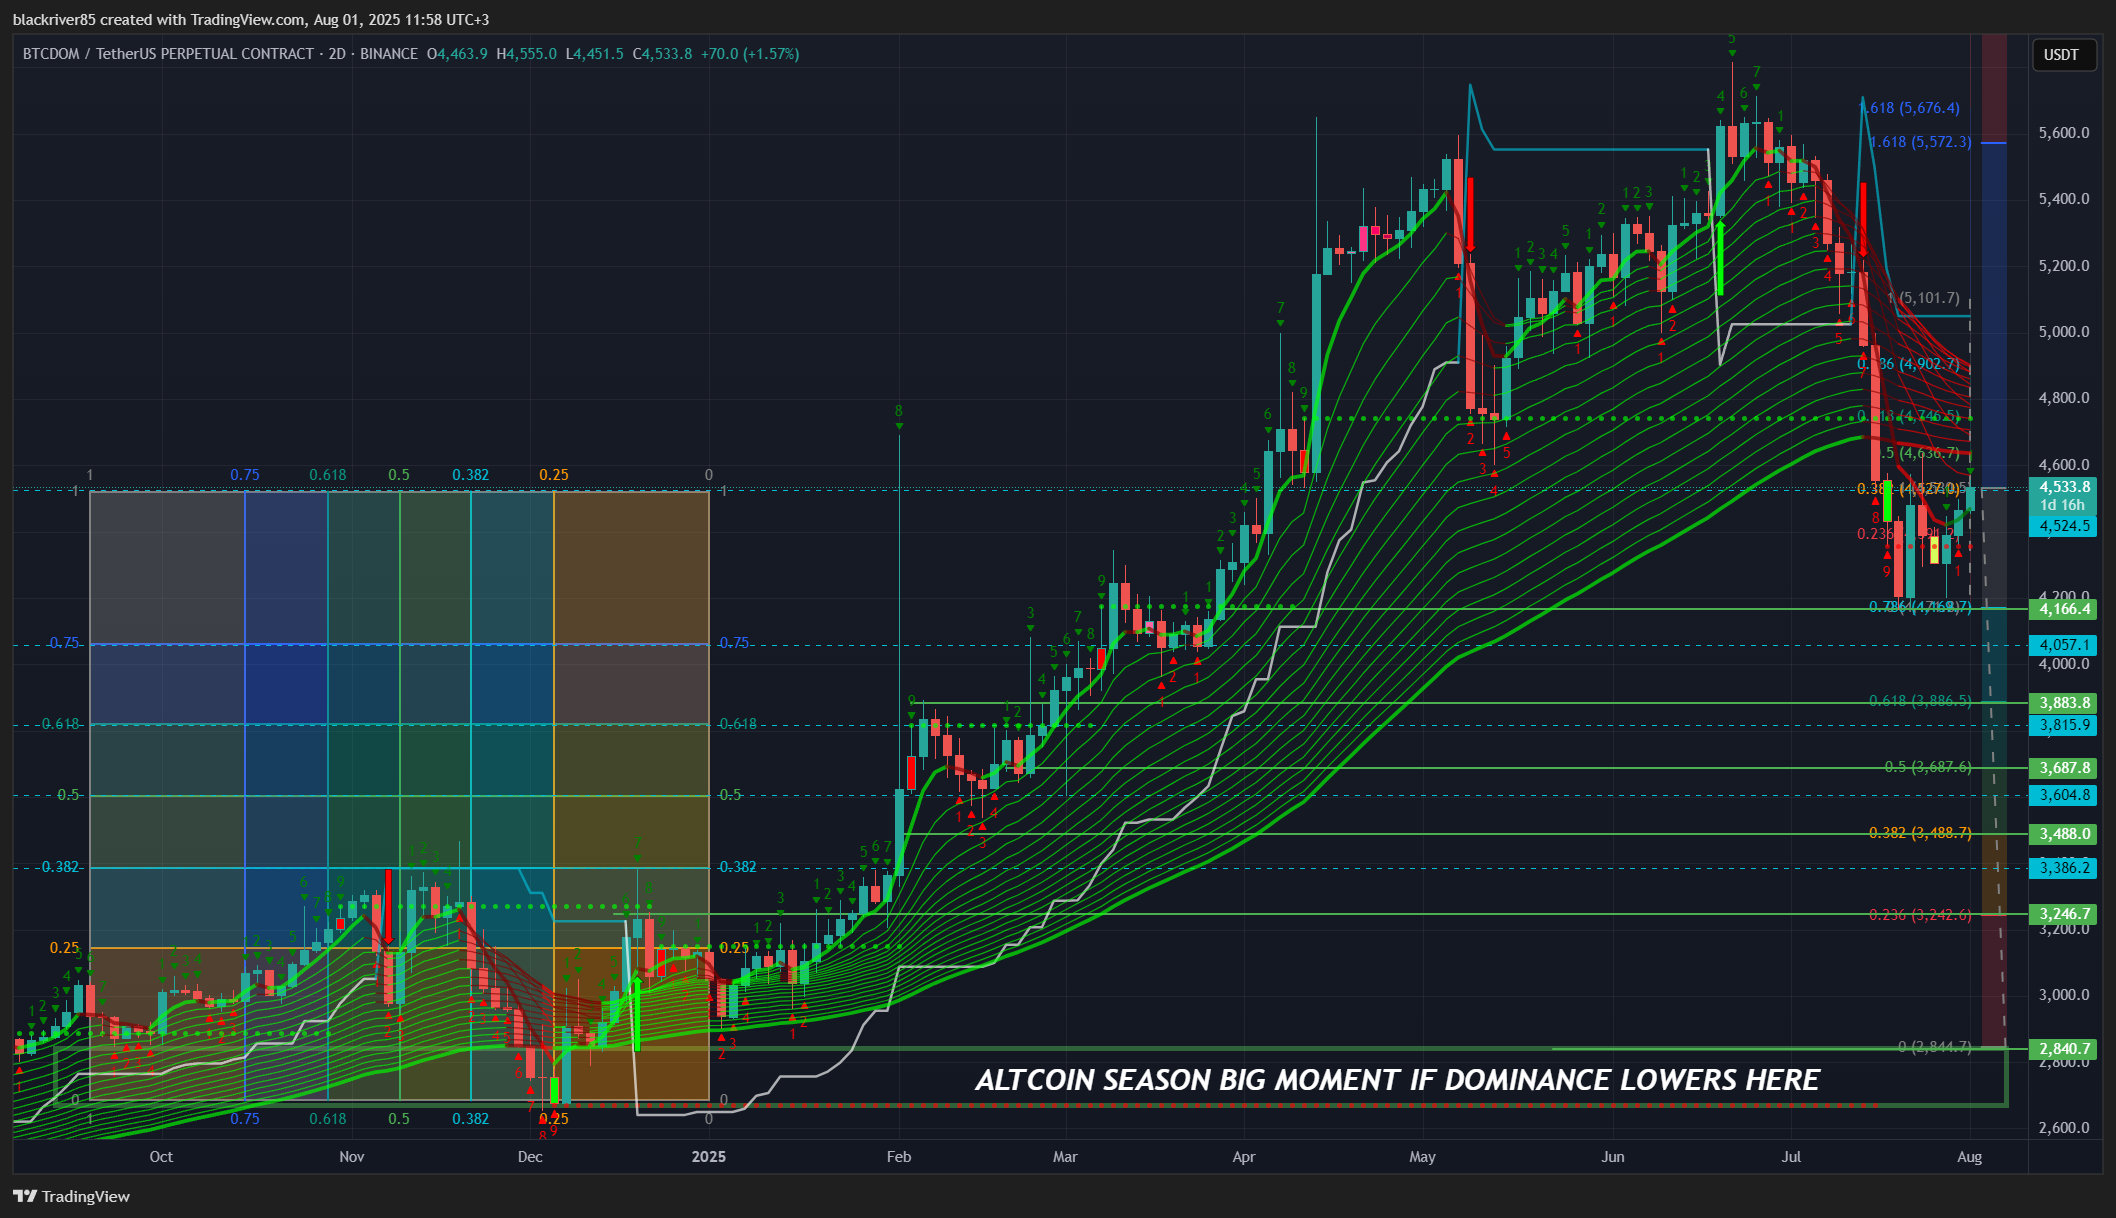2116x1218 pixels.
Task: Click the Oct label on time axis
Action: 161,1157
